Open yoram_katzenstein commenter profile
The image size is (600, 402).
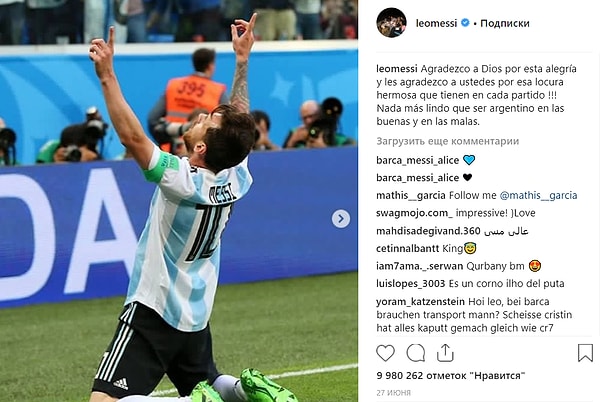(x=420, y=302)
